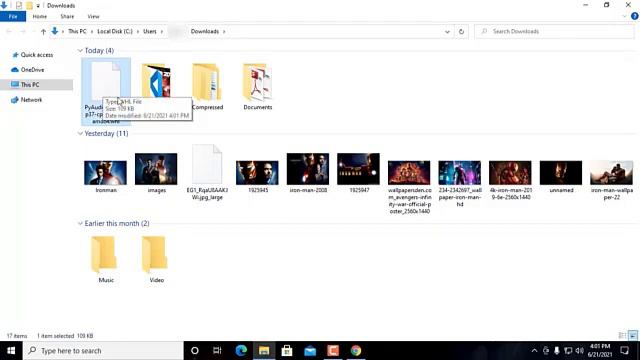Image resolution: width=640 pixels, height=360 pixels.
Task: Open Mail app from taskbar
Action: 310,351
